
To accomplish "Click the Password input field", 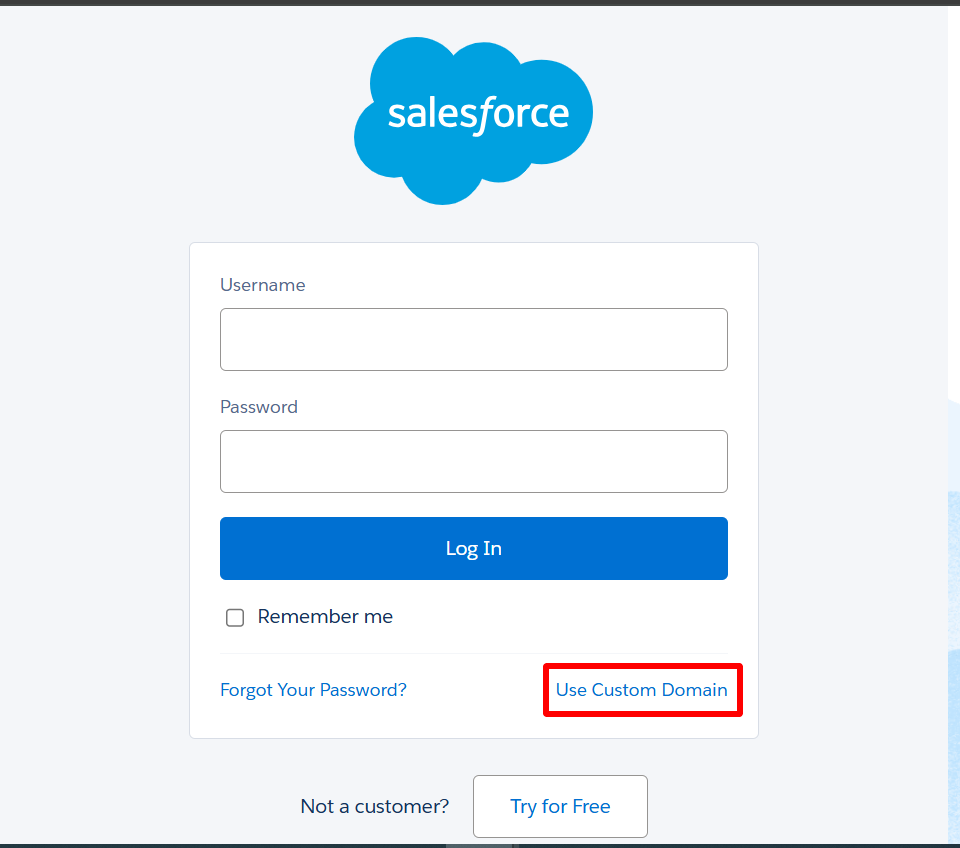I will pos(473,461).
